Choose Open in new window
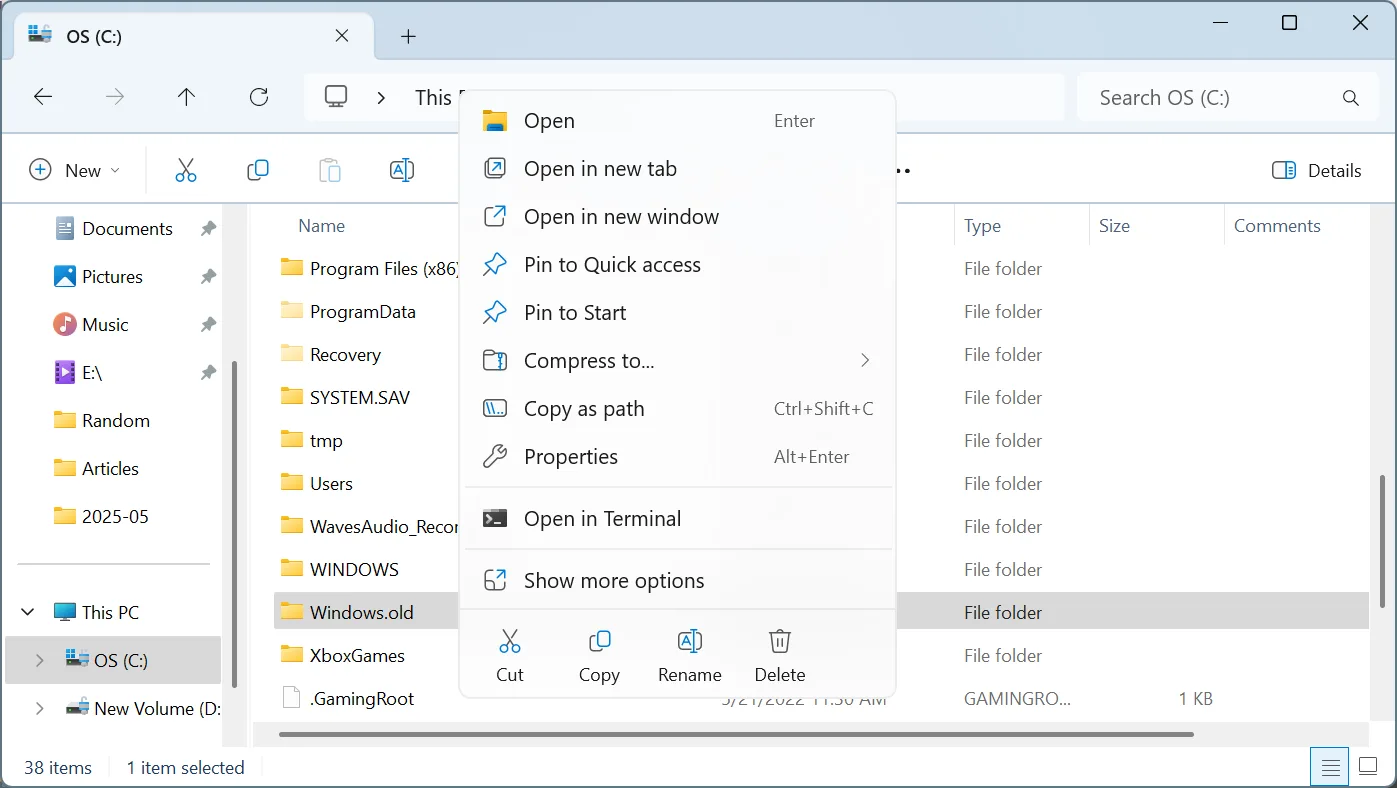This screenshot has width=1397, height=788. click(677, 217)
